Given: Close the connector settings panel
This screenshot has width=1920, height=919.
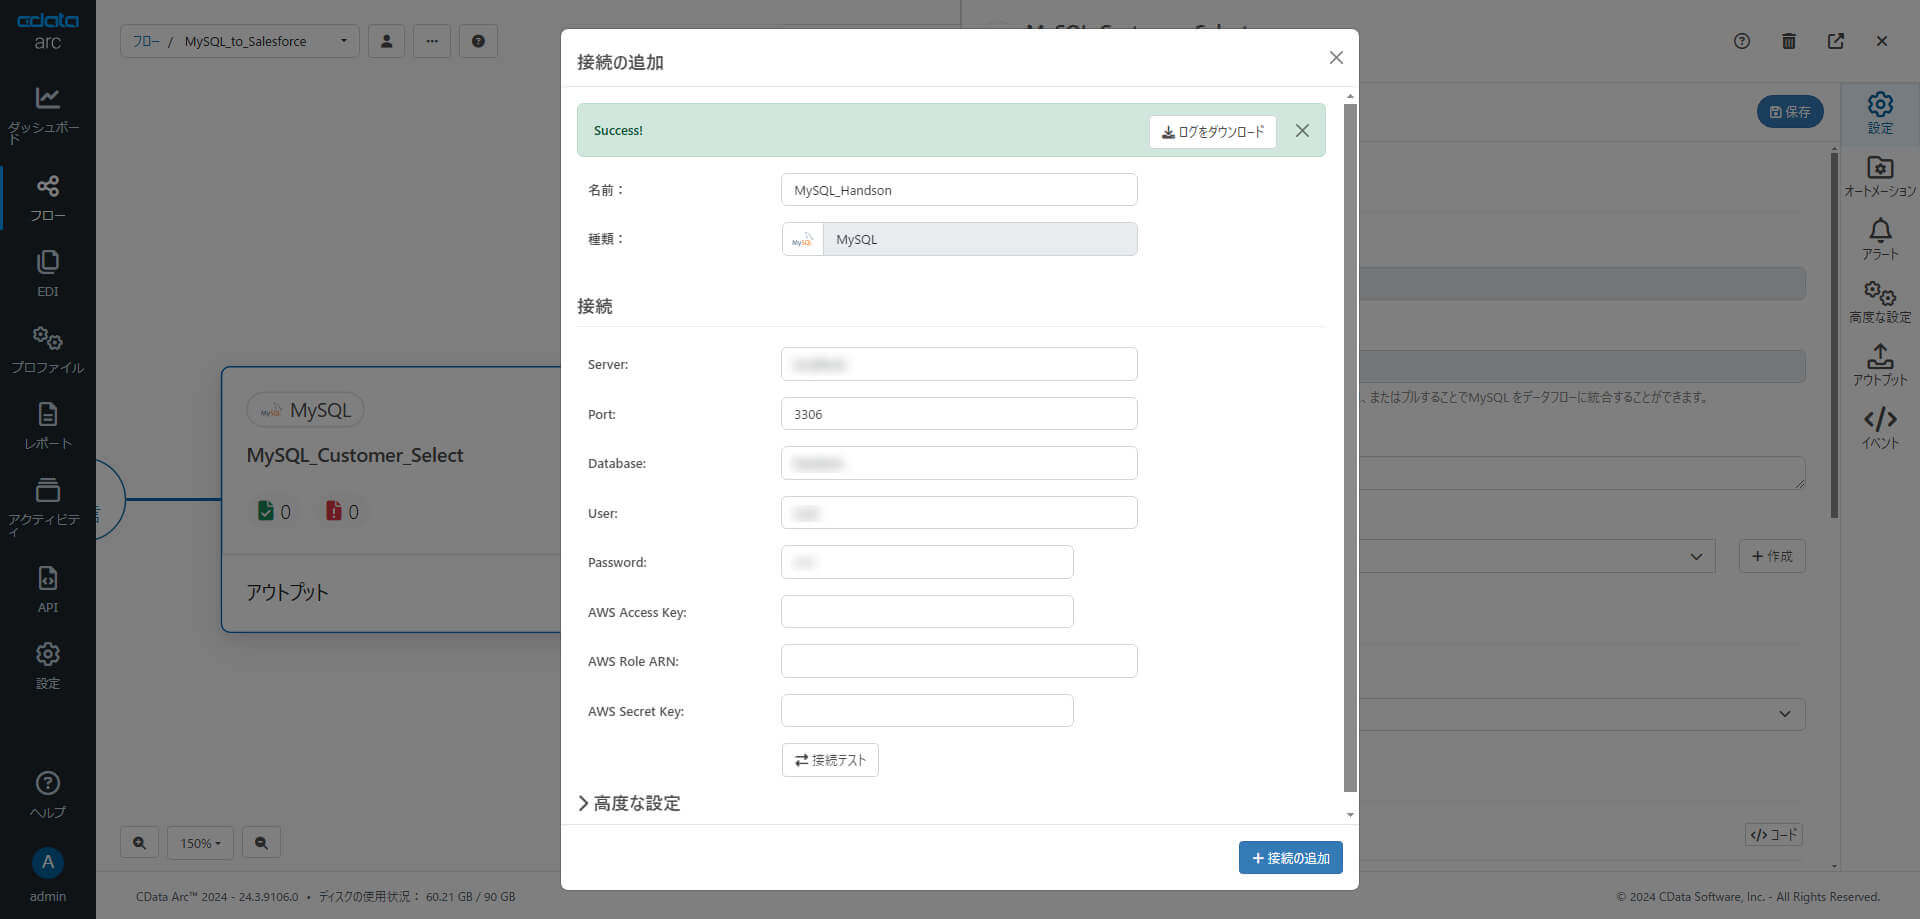Looking at the screenshot, I should (1882, 41).
